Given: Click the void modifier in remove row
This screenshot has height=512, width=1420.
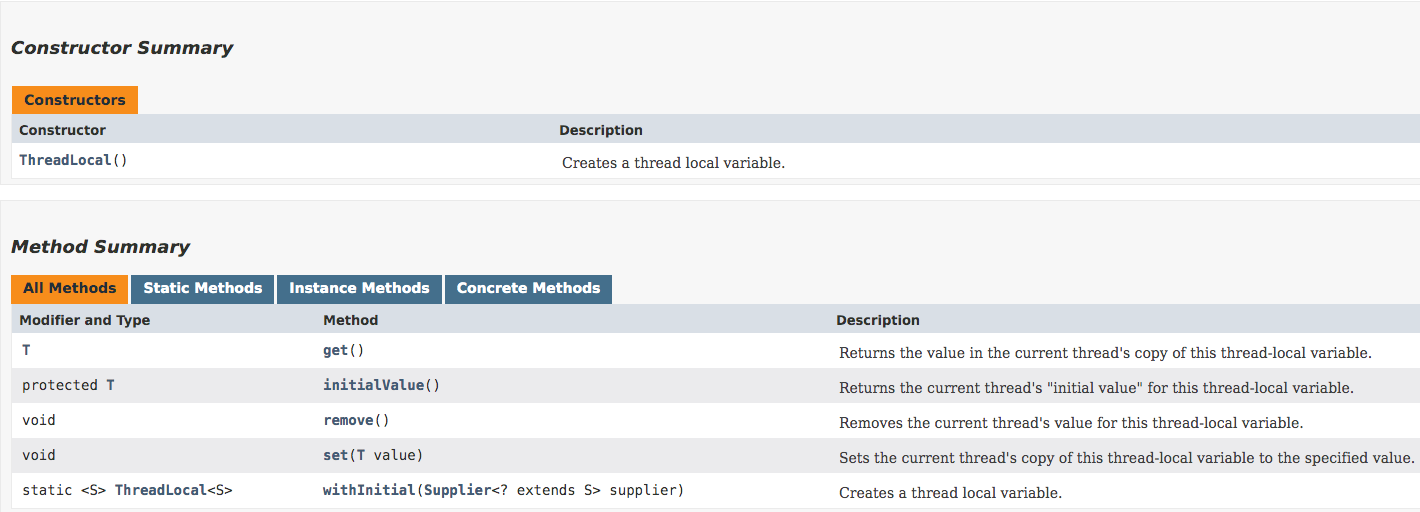Looking at the screenshot, I should coord(39,420).
